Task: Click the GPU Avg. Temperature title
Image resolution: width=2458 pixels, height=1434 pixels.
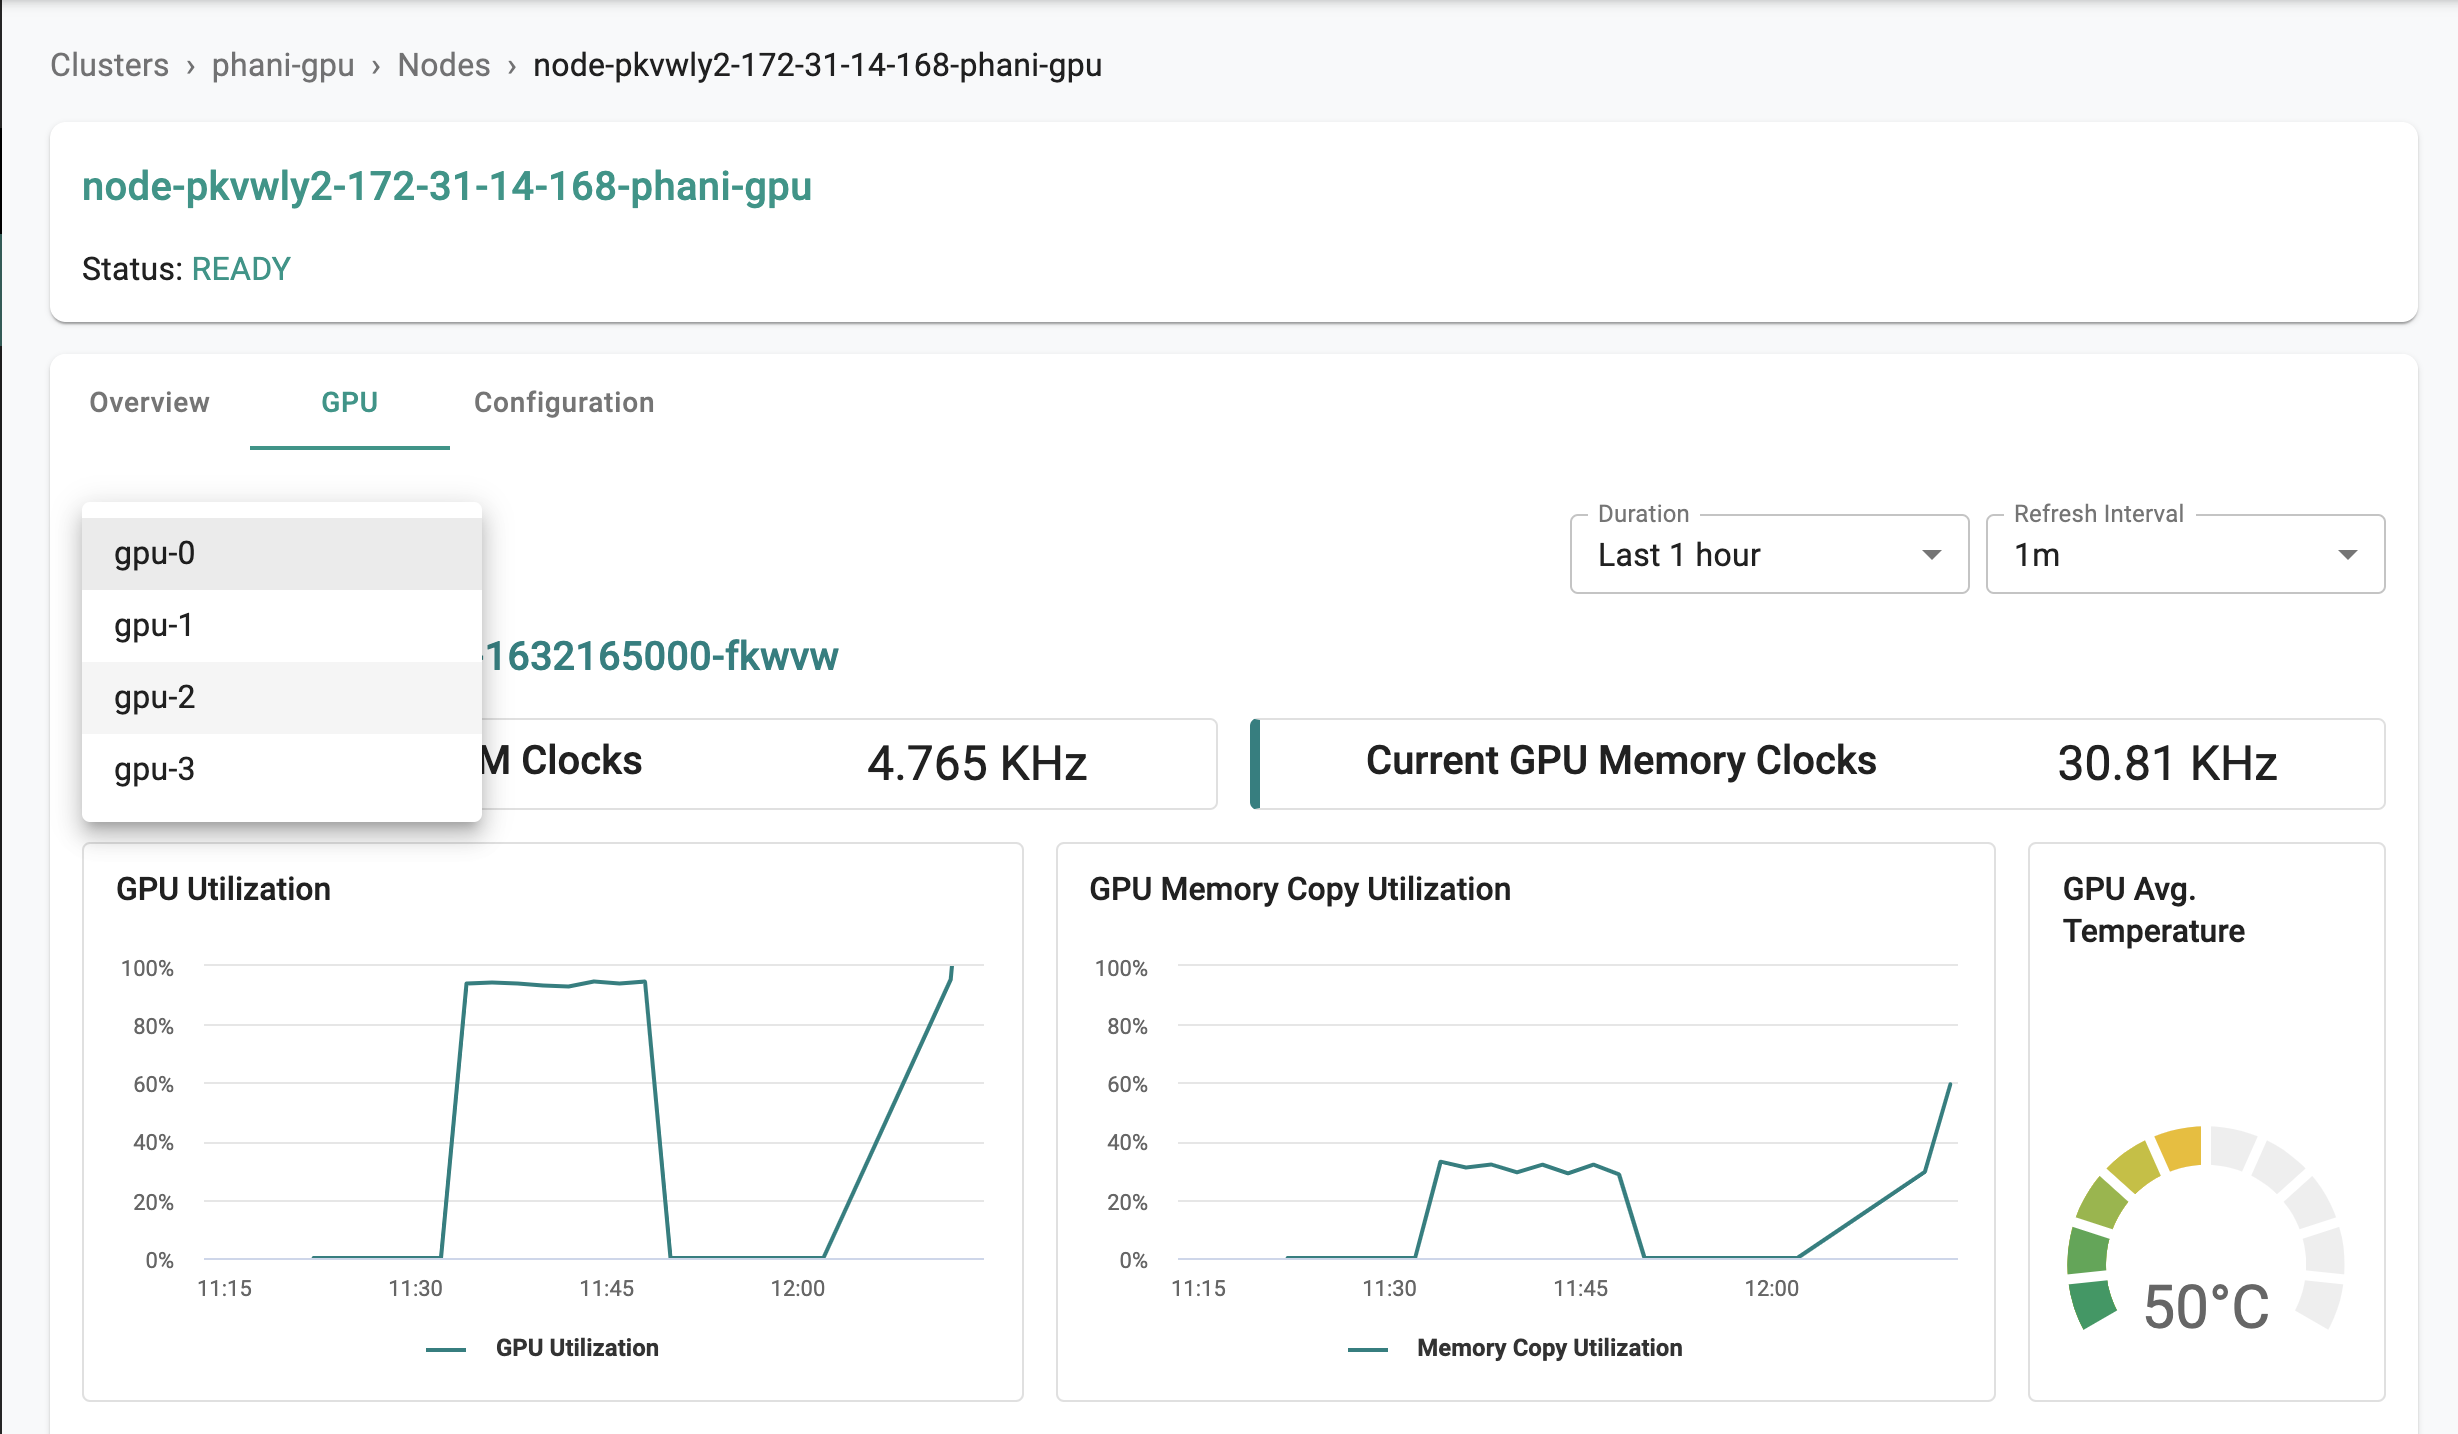Action: 2153,910
